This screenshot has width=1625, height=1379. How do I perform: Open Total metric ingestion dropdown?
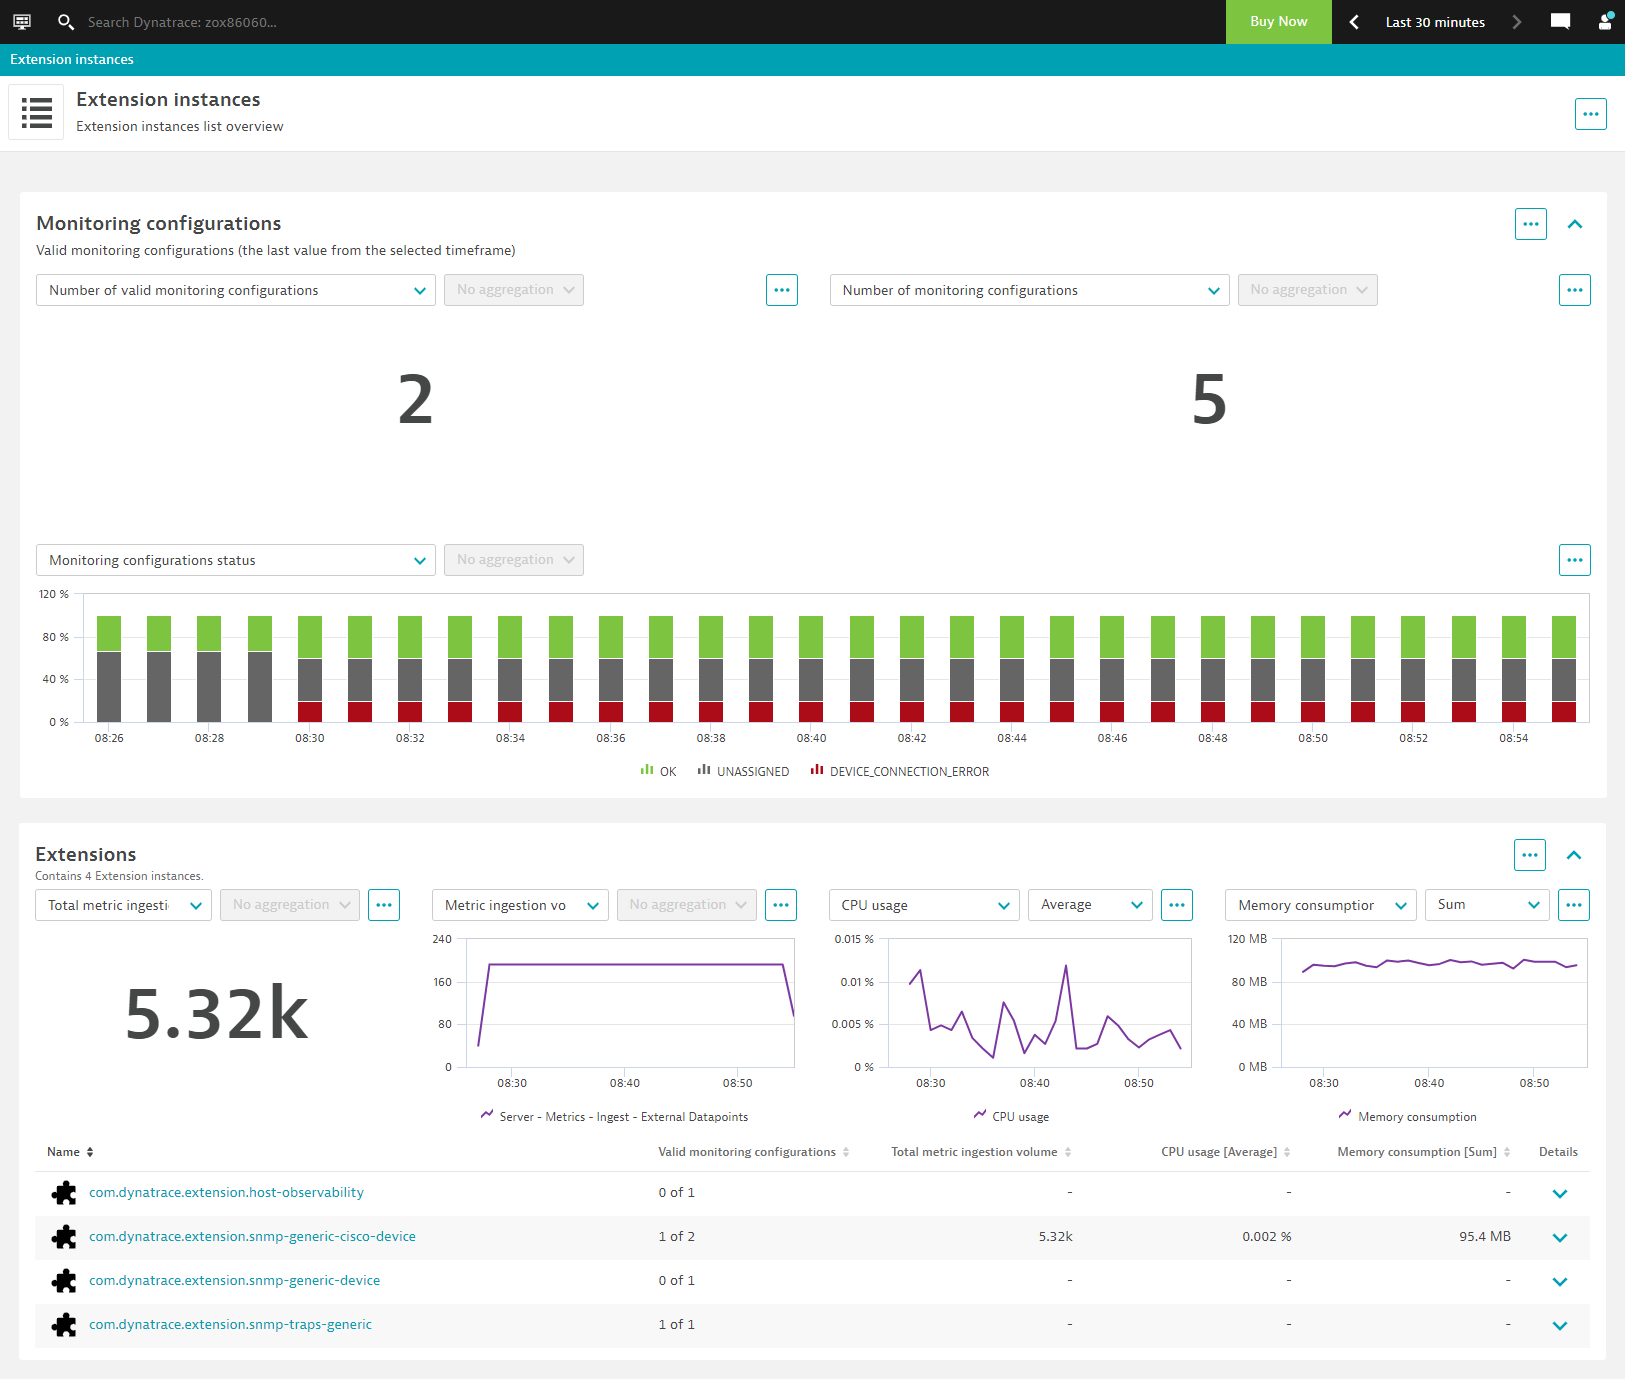point(123,905)
